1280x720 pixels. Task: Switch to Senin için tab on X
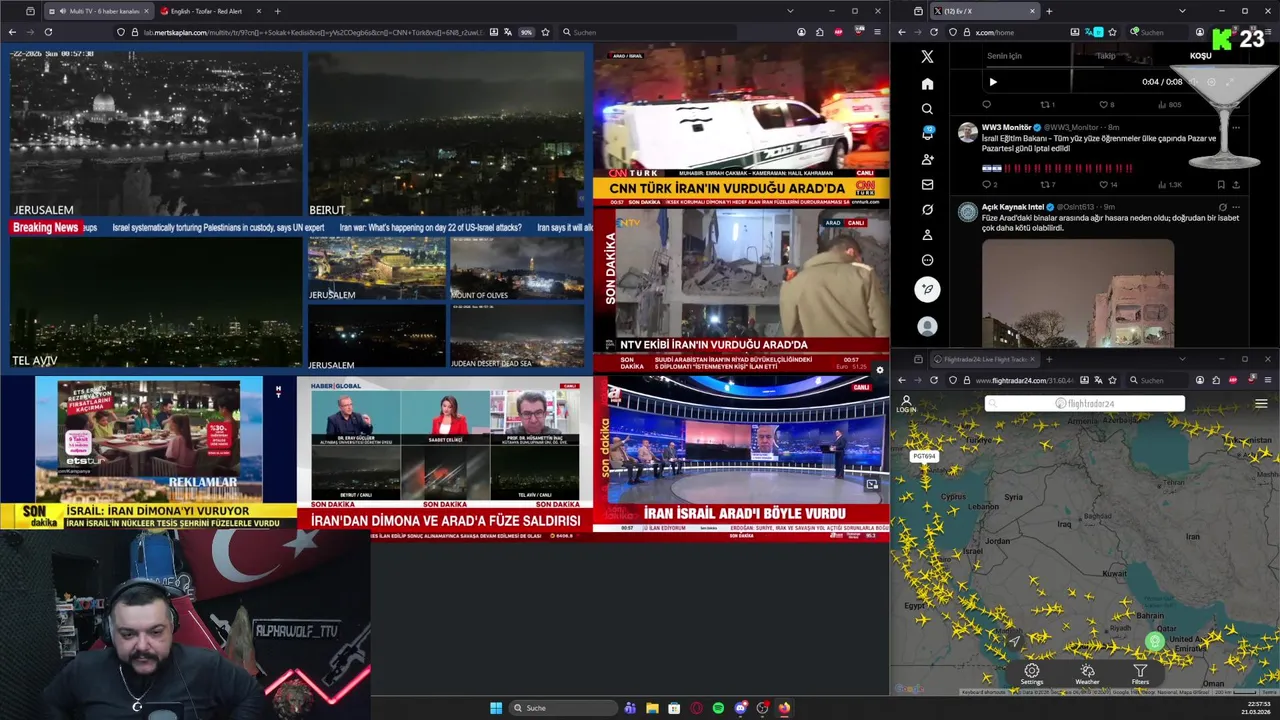coord(1004,56)
